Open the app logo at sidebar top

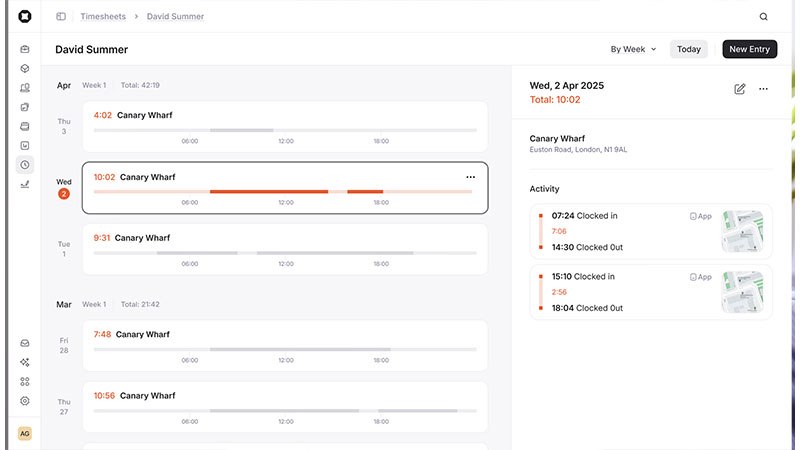[24, 16]
